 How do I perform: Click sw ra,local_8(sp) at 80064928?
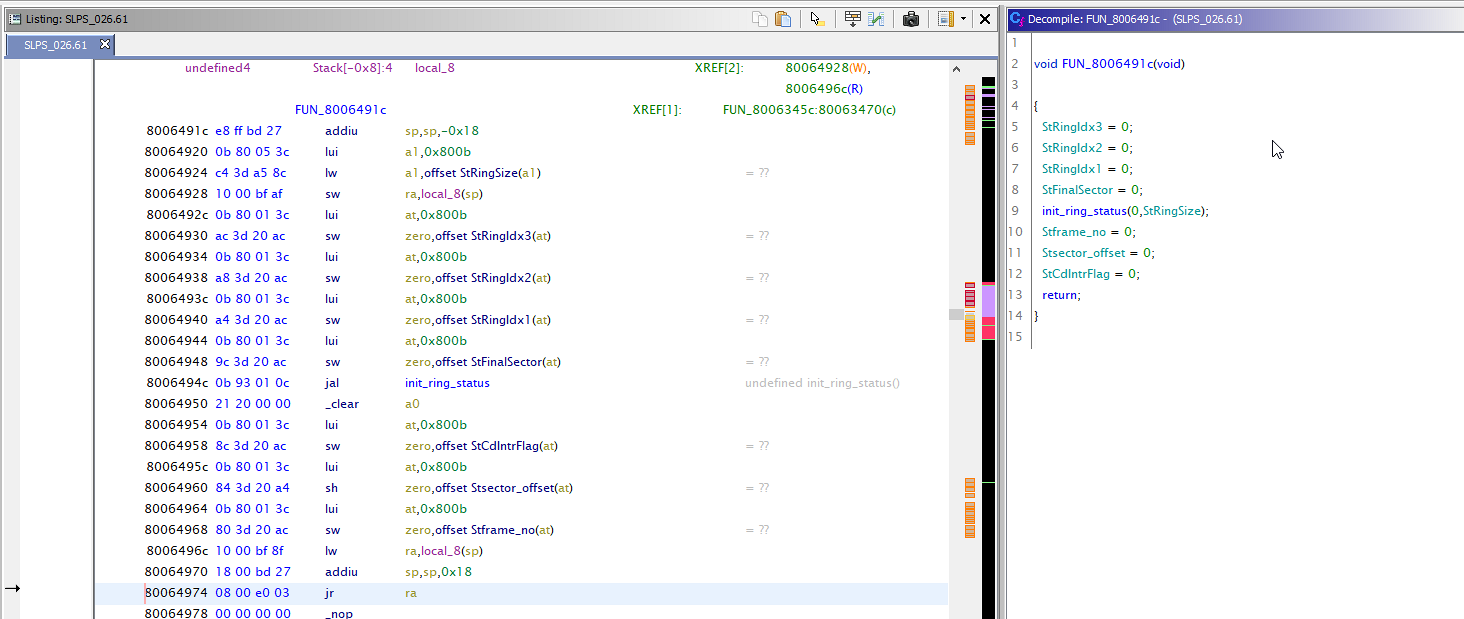coord(444,194)
